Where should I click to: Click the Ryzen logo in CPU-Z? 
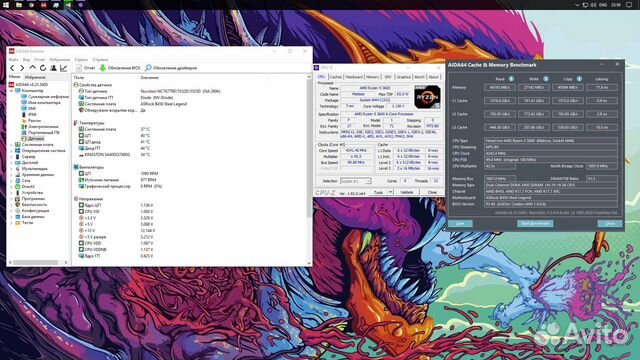[x=427, y=97]
